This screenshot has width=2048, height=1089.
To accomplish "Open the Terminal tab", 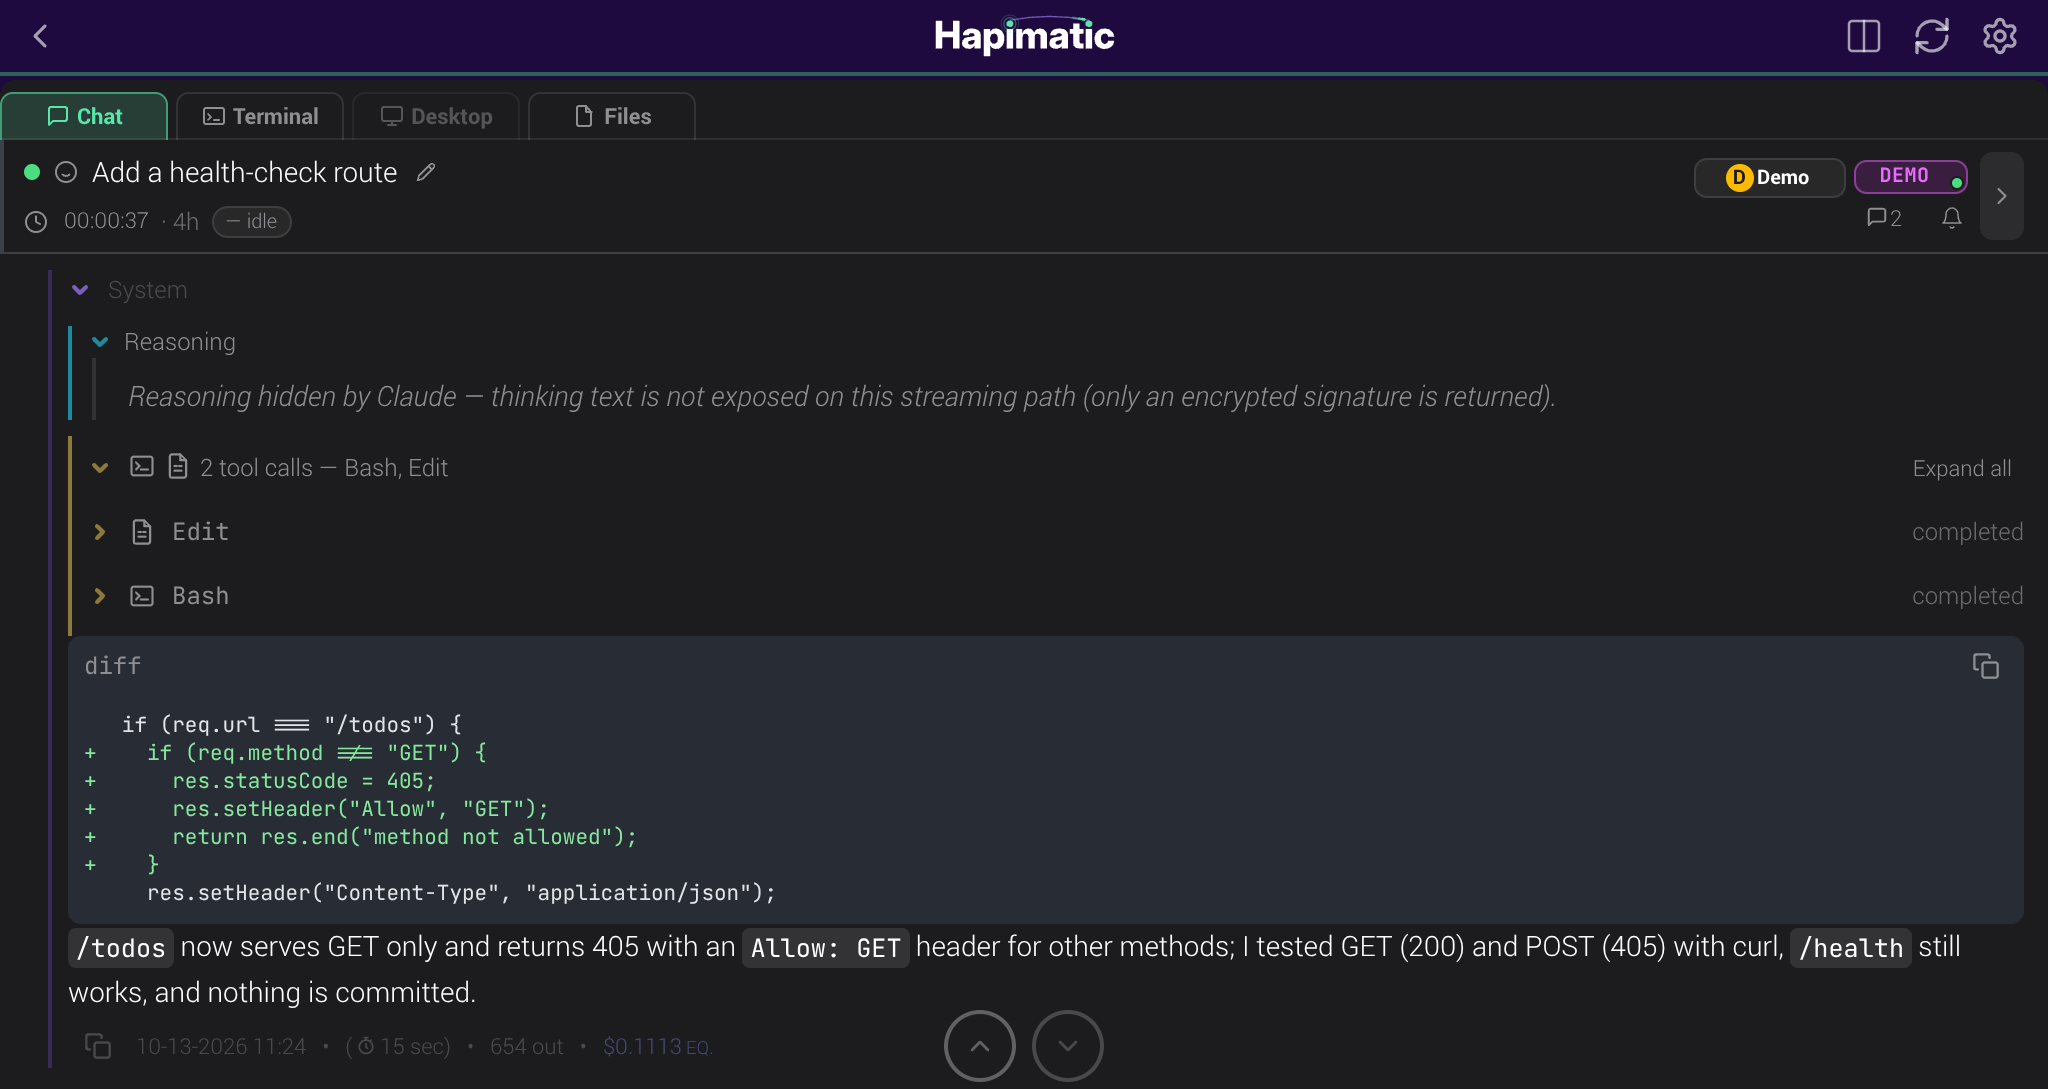I will point(260,116).
